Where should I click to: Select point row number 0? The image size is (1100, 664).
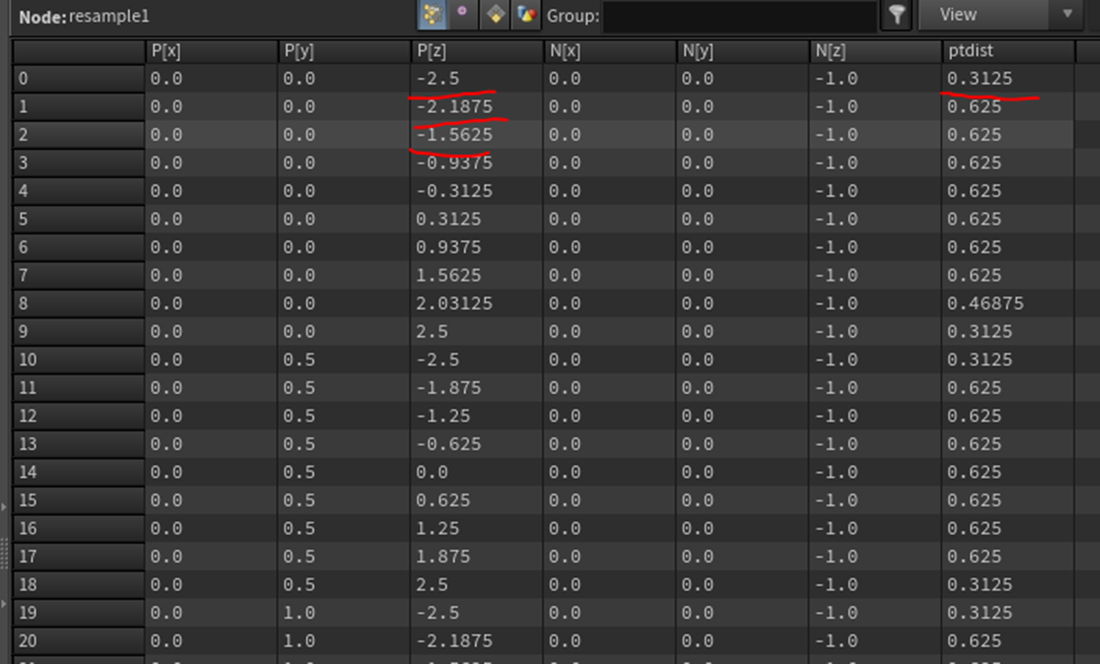pyautogui.click(x=79, y=79)
